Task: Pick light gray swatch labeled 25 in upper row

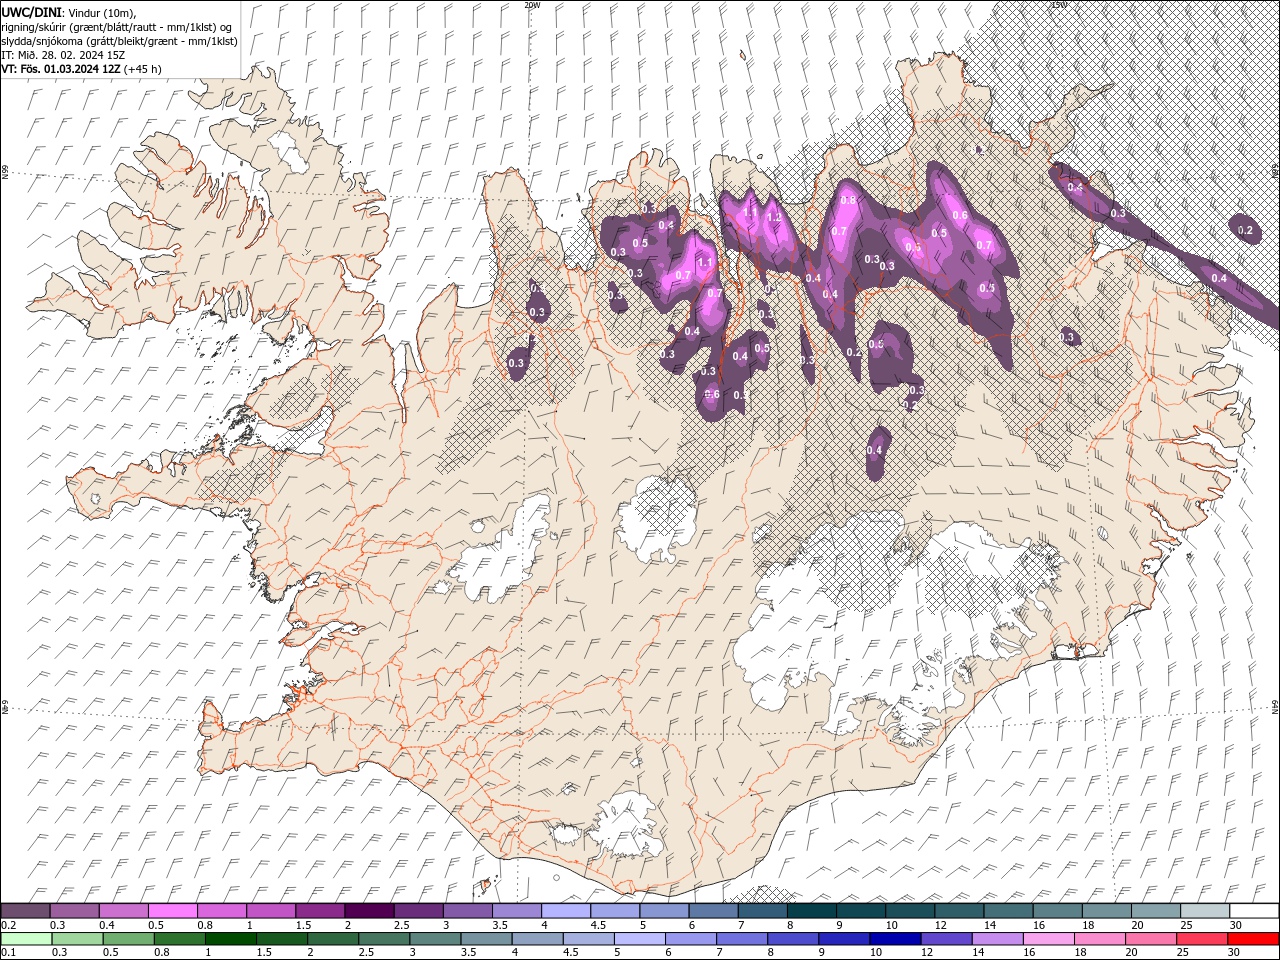Action: (x=1205, y=911)
